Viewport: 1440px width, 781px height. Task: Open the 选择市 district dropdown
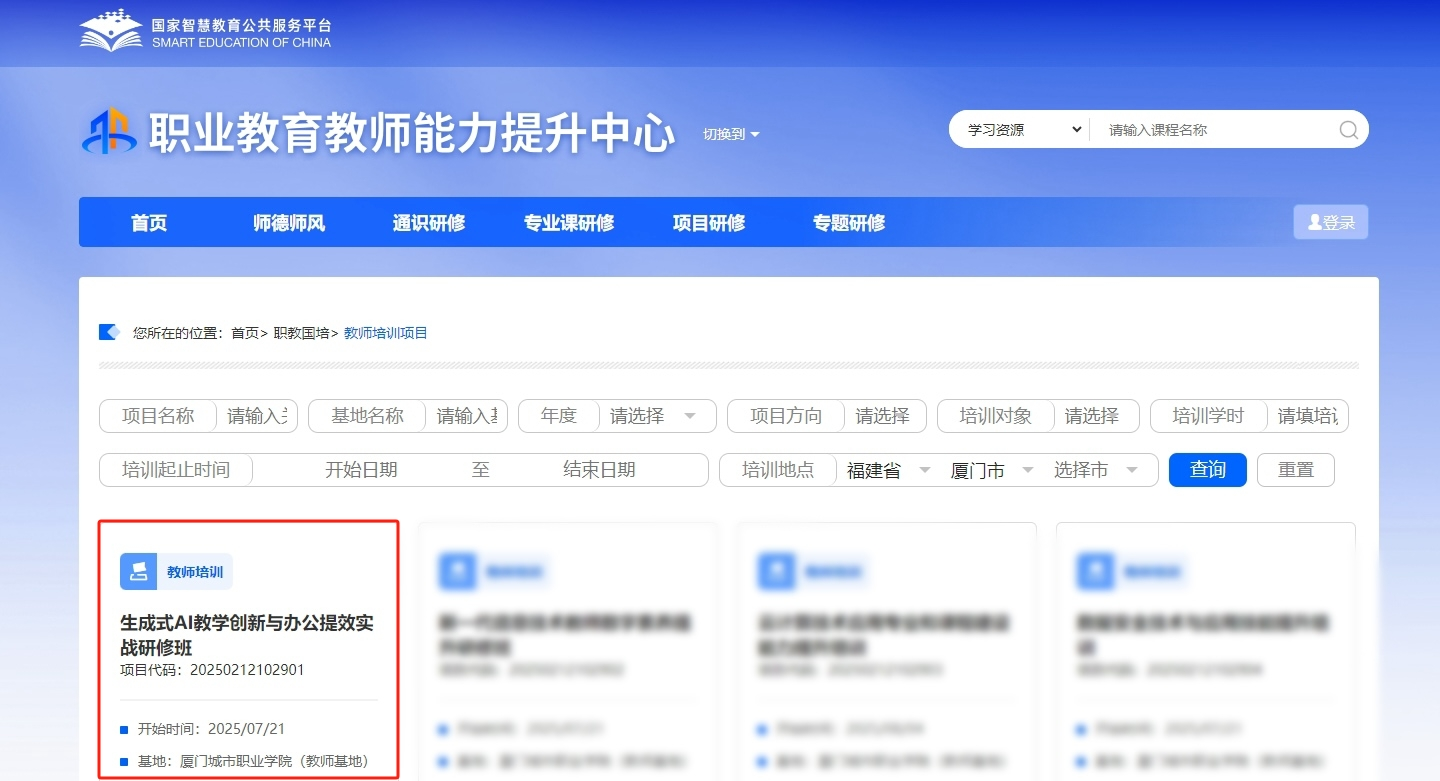click(1096, 470)
